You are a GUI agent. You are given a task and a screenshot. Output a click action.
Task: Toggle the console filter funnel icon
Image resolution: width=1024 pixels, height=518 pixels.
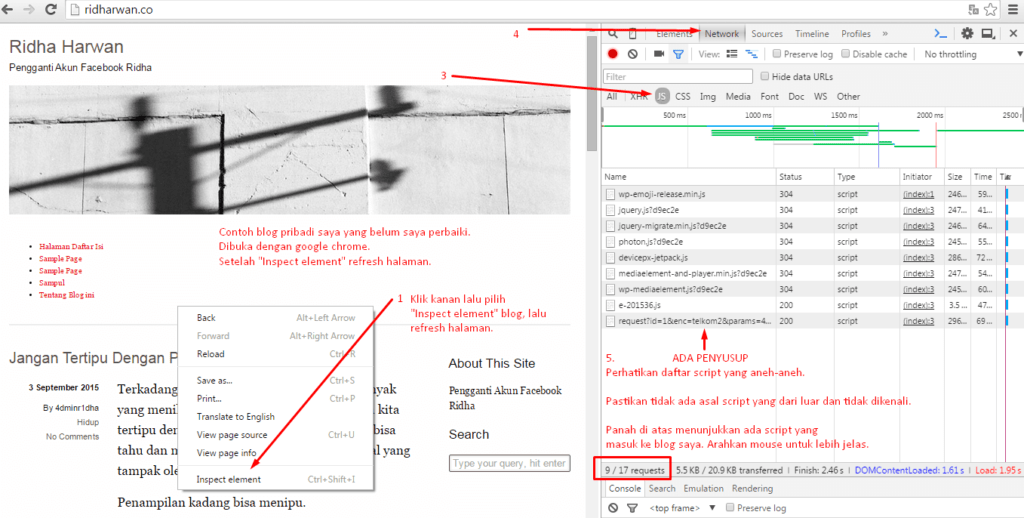[632, 508]
